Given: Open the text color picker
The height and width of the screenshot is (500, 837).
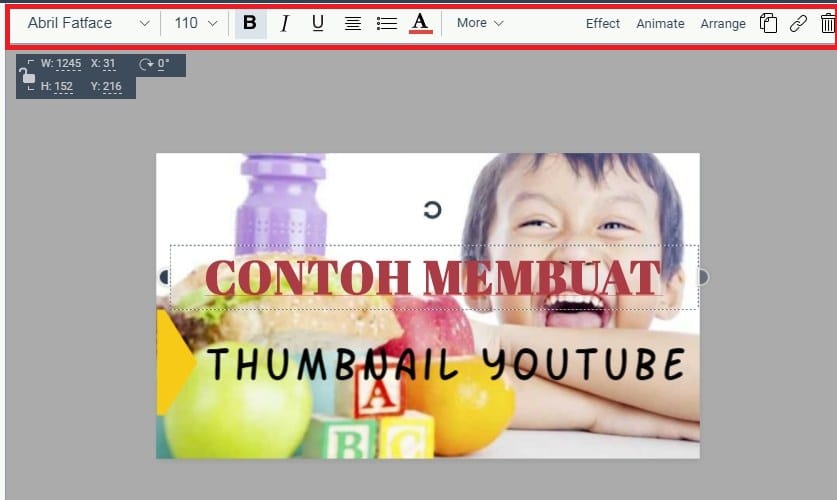Looking at the screenshot, I should (420, 23).
